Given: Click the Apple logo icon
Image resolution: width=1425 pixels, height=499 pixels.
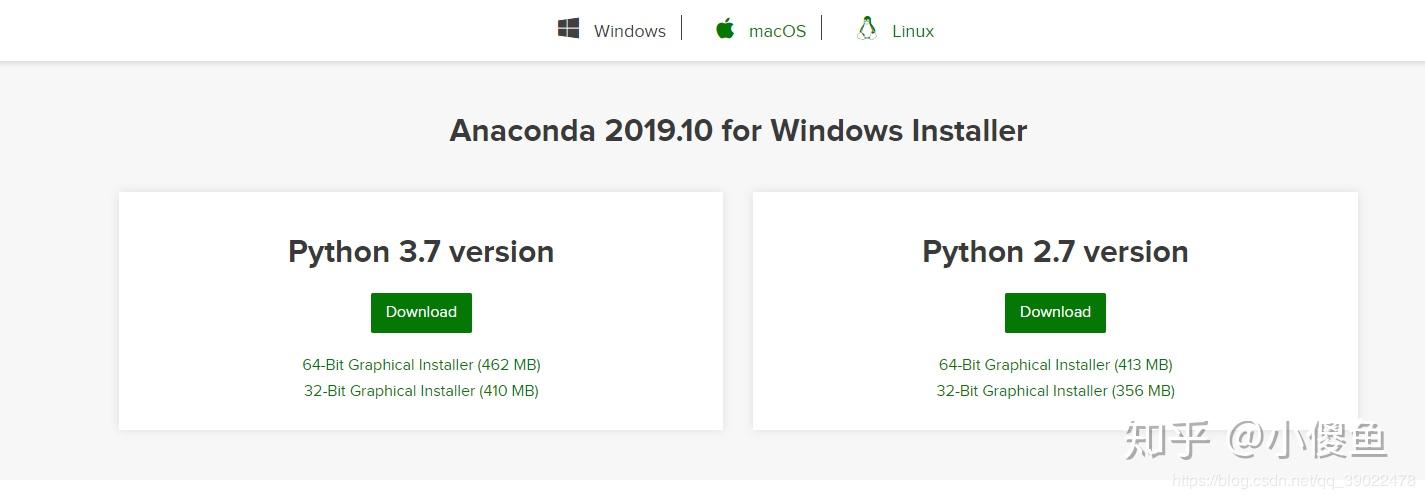Looking at the screenshot, I should (725, 29).
